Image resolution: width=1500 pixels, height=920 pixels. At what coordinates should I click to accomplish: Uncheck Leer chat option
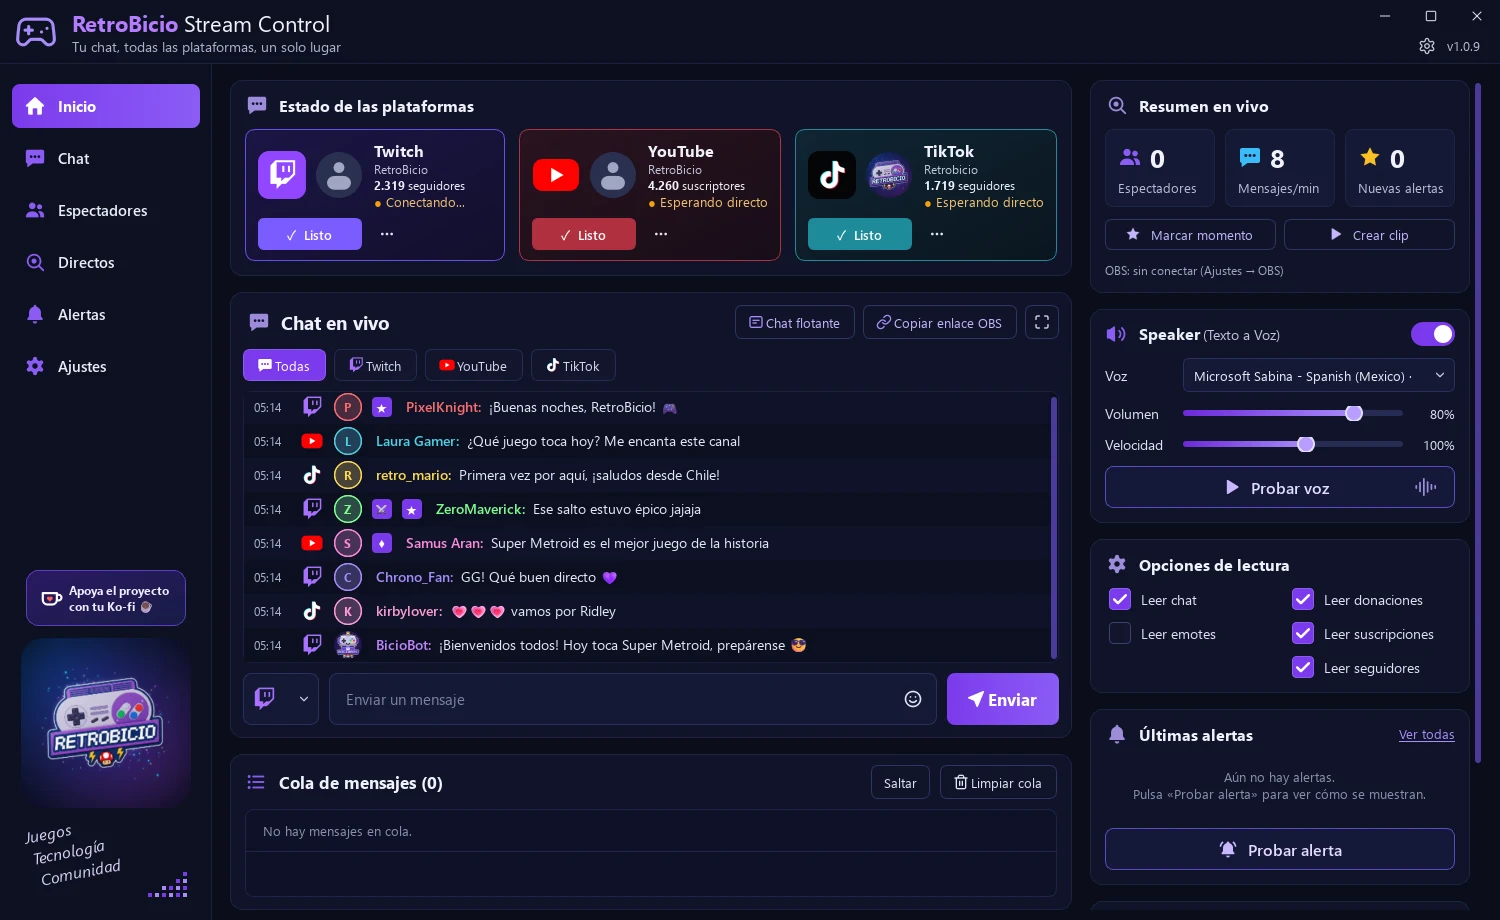pos(1120,599)
